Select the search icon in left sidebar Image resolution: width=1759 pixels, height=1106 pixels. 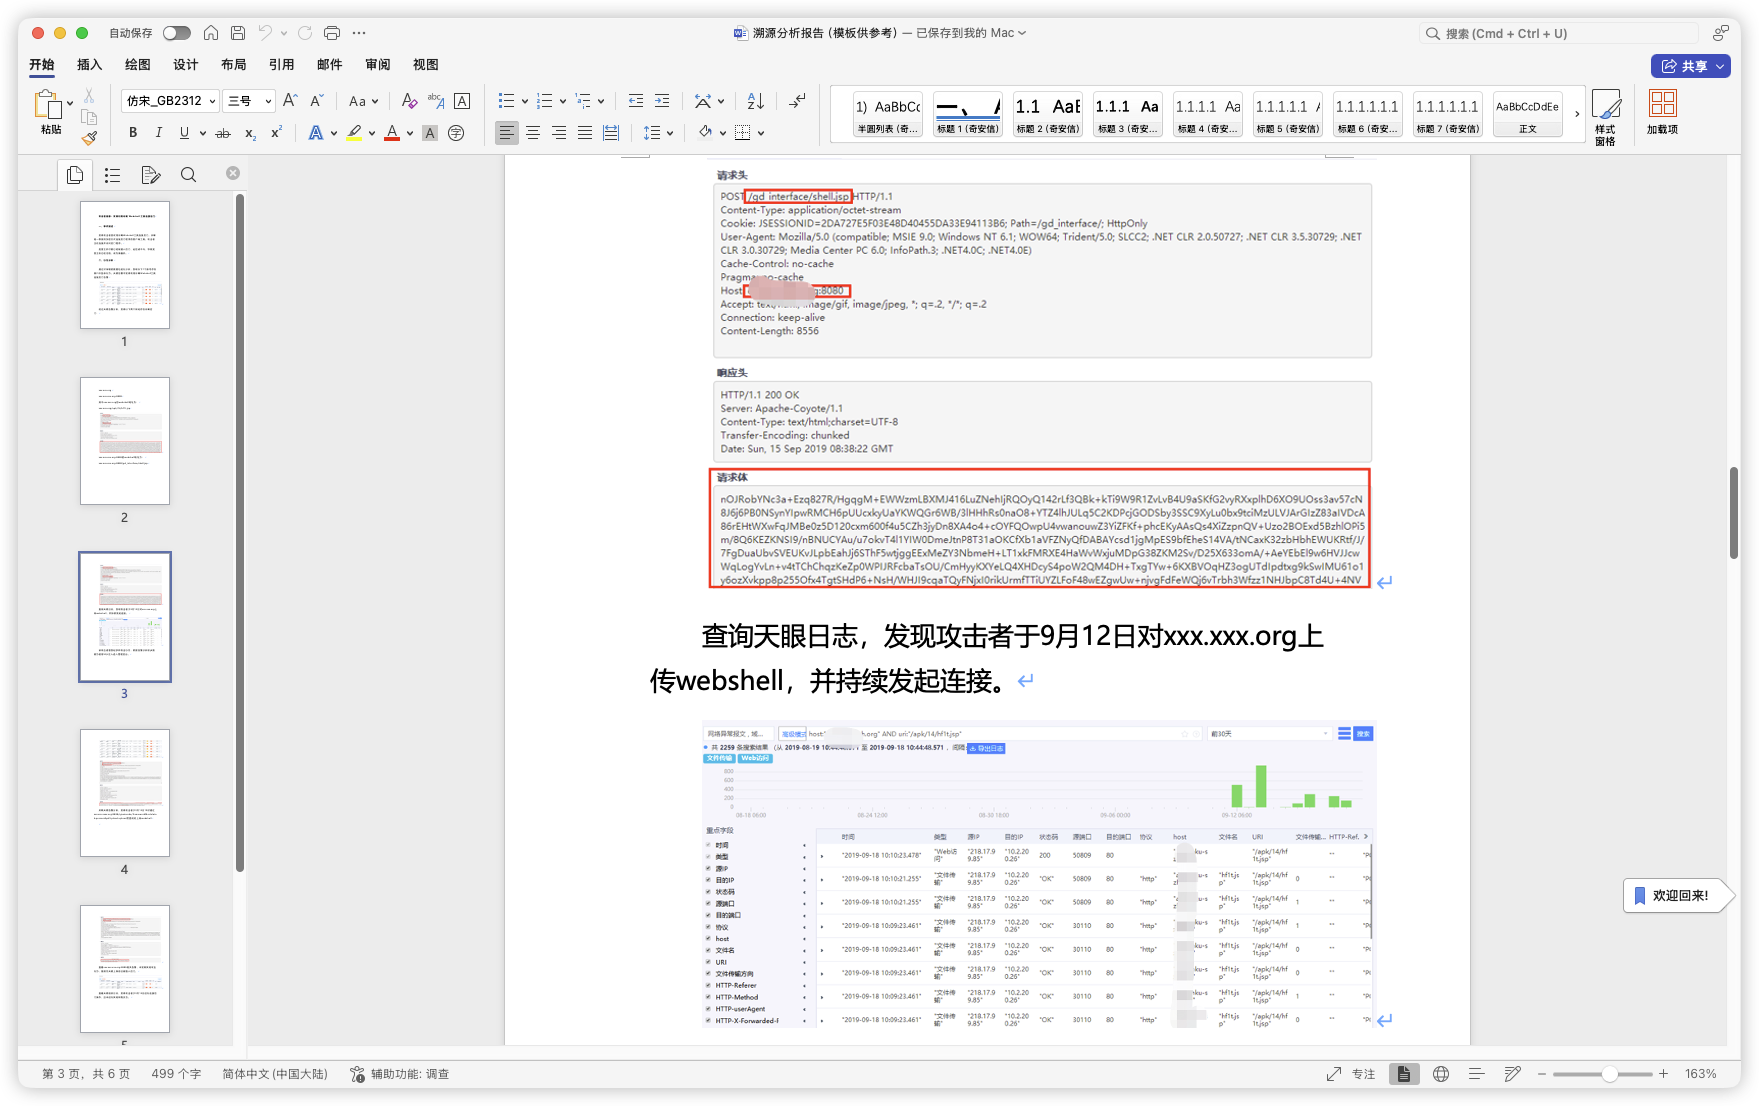(x=188, y=174)
